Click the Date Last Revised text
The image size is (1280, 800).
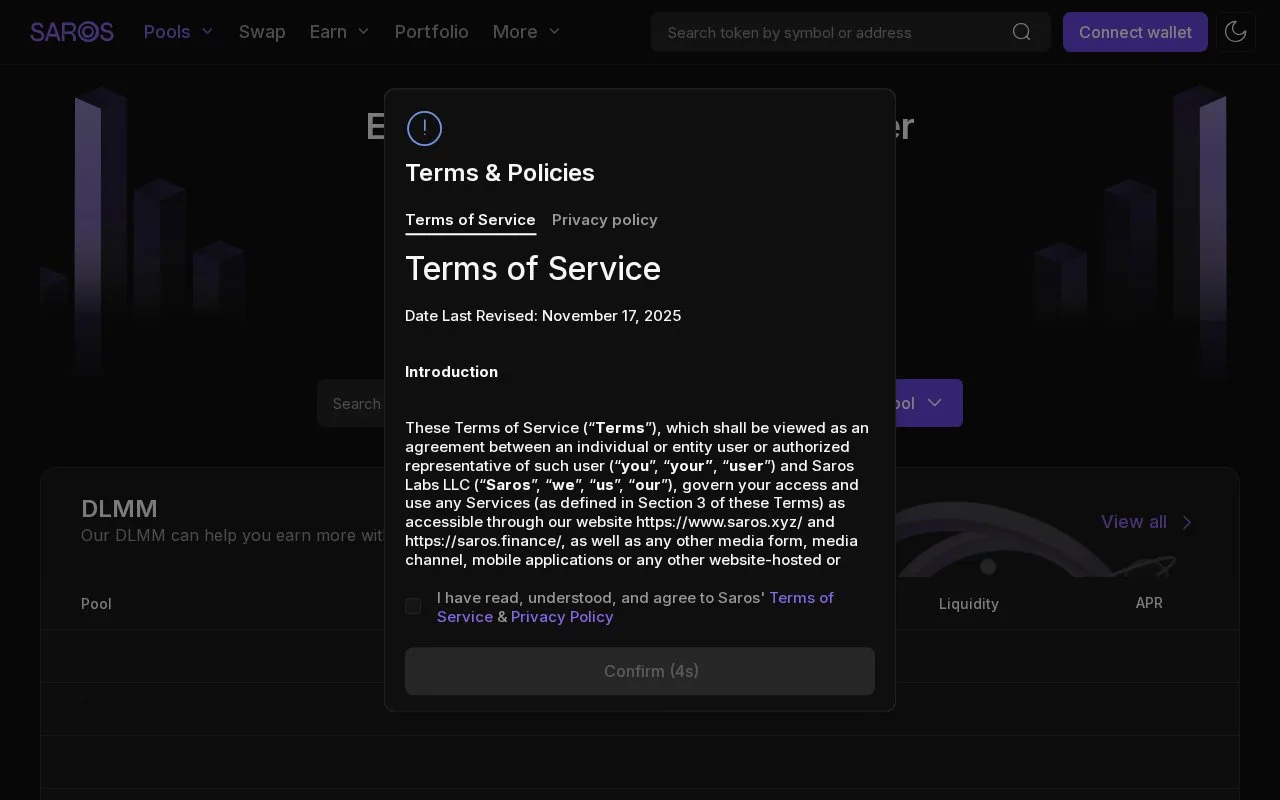[543, 316]
